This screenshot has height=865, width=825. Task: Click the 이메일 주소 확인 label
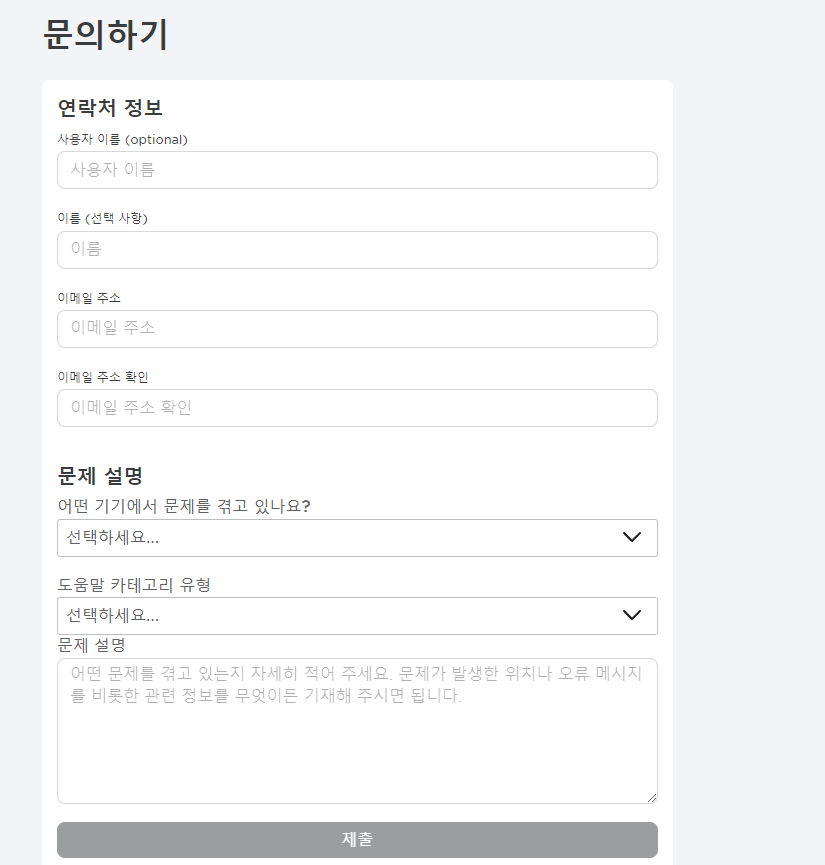click(x=103, y=377)
